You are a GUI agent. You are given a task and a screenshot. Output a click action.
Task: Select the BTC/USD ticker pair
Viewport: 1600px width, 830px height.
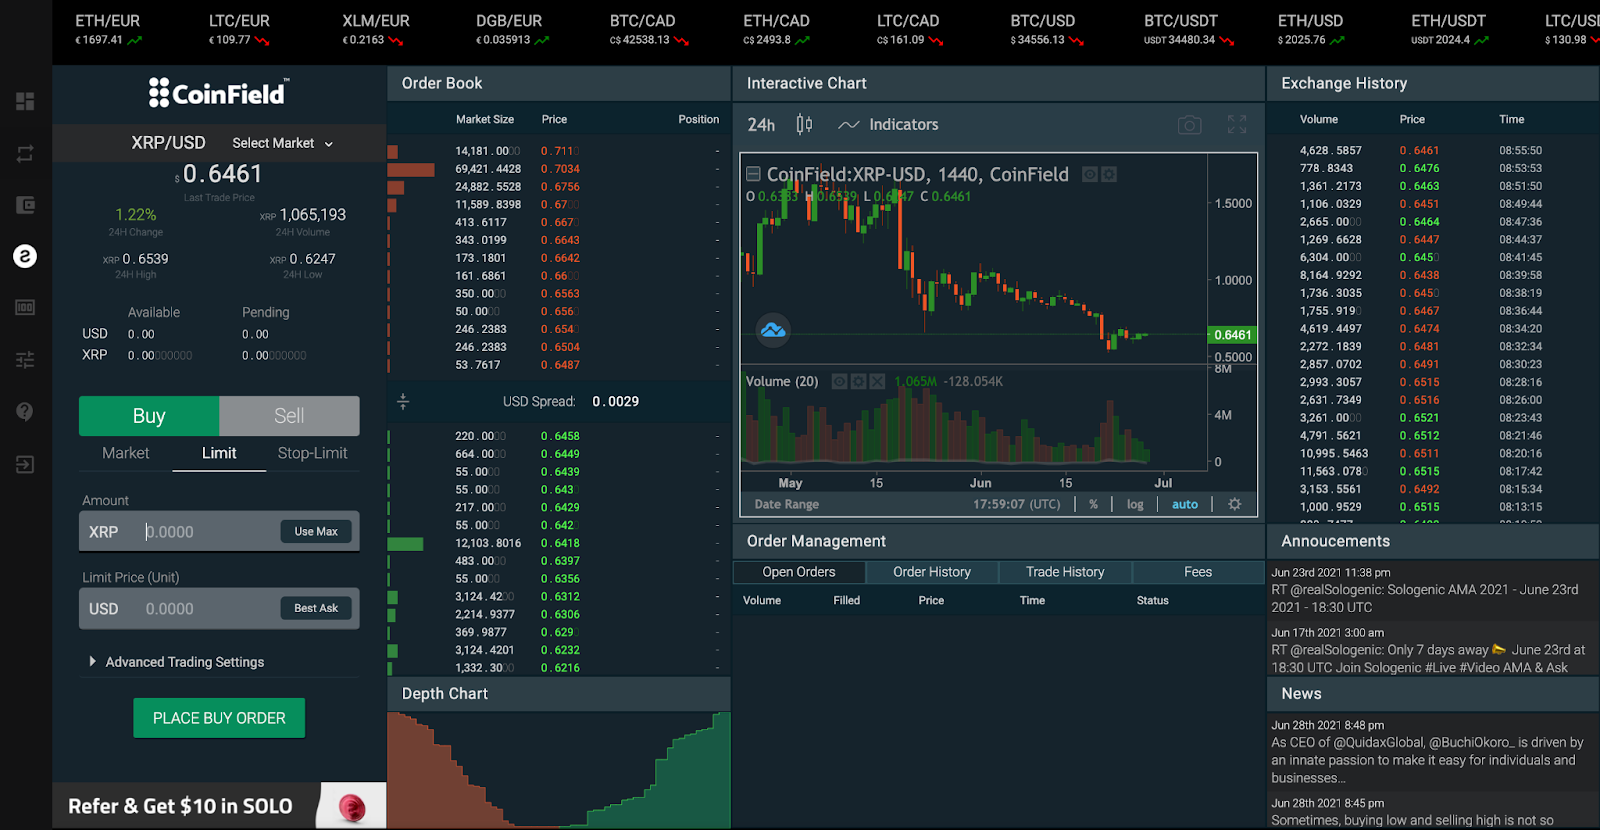pyautogui.click(x=1047, y=30)
